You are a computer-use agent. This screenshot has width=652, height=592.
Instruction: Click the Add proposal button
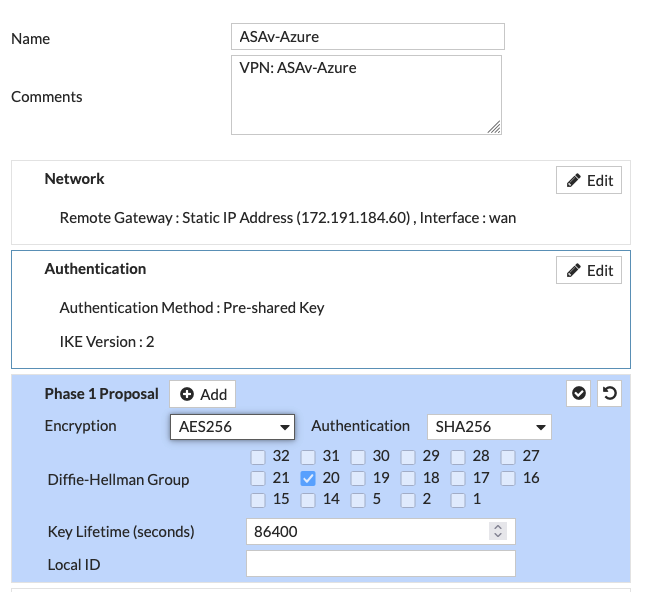[203, 394]
